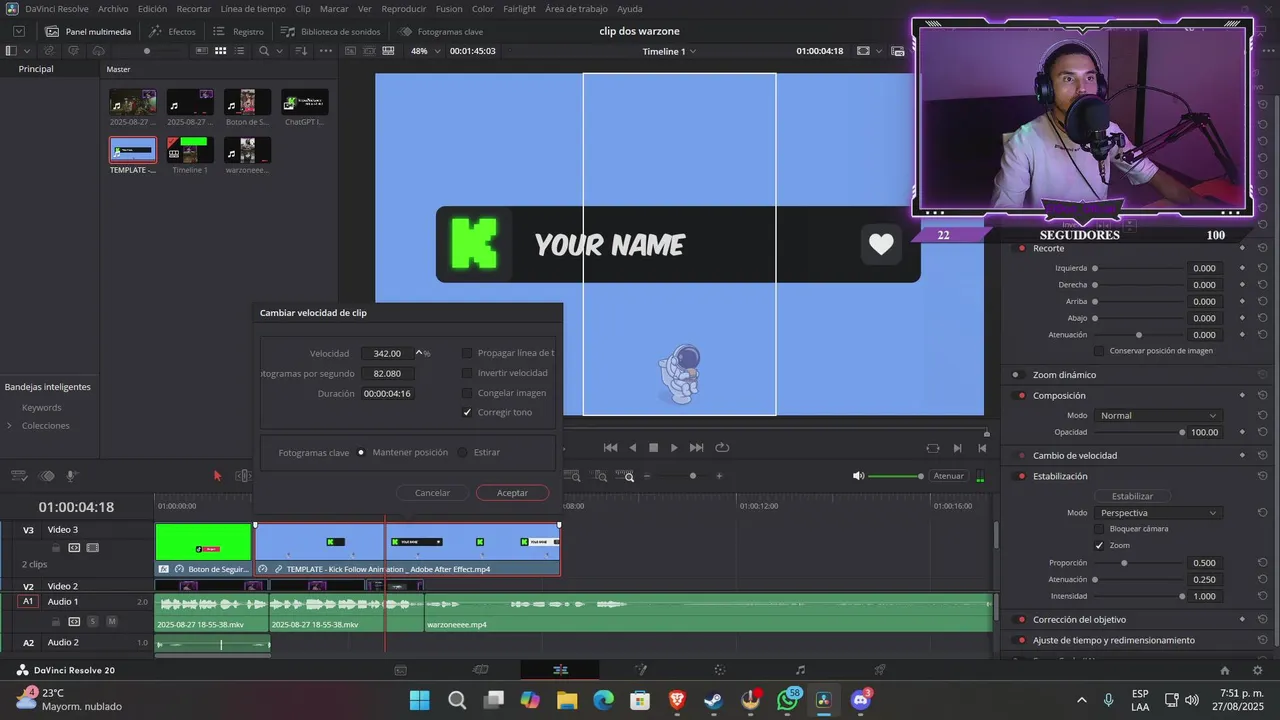Open the Fotogramas clave editor
The height and width of the screenshot is (720, 1280).
pos(440,31)
